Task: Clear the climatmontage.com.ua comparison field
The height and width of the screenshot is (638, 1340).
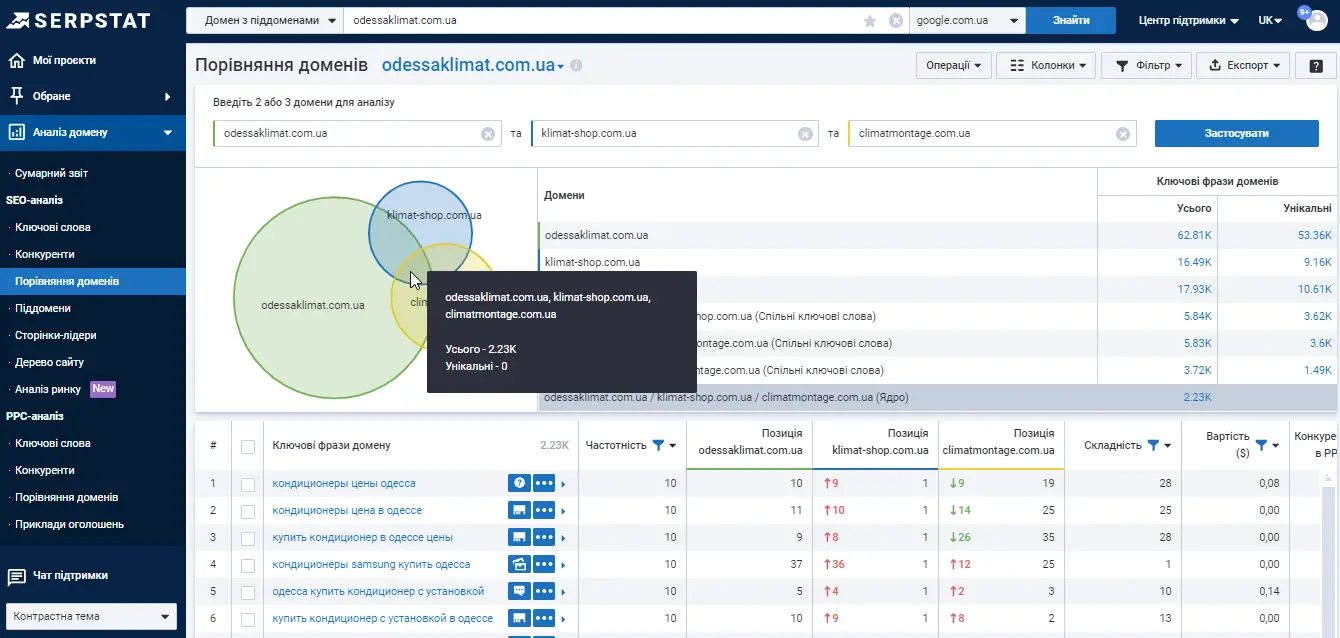Action: (1123, 134)
